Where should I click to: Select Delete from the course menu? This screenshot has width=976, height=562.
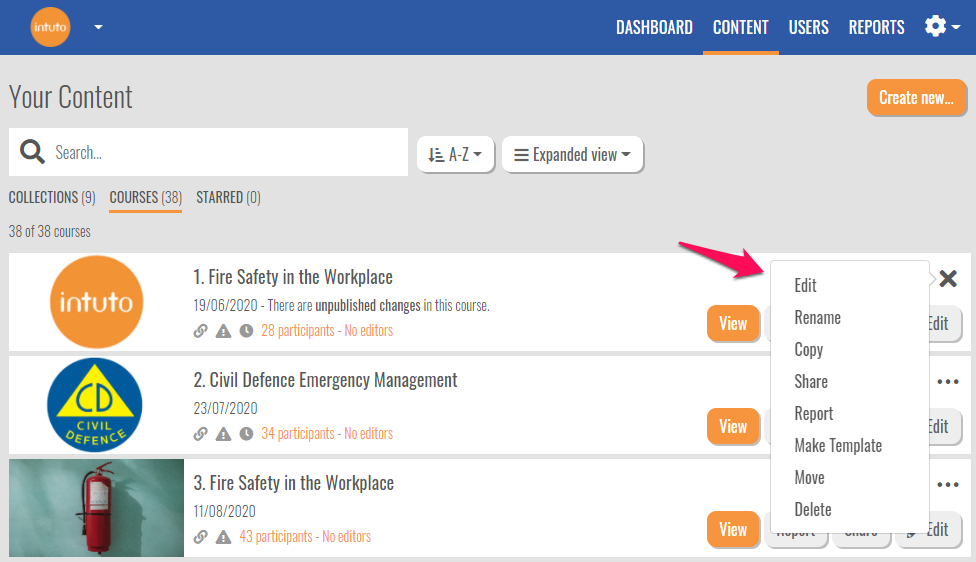(x=812, y=509)
